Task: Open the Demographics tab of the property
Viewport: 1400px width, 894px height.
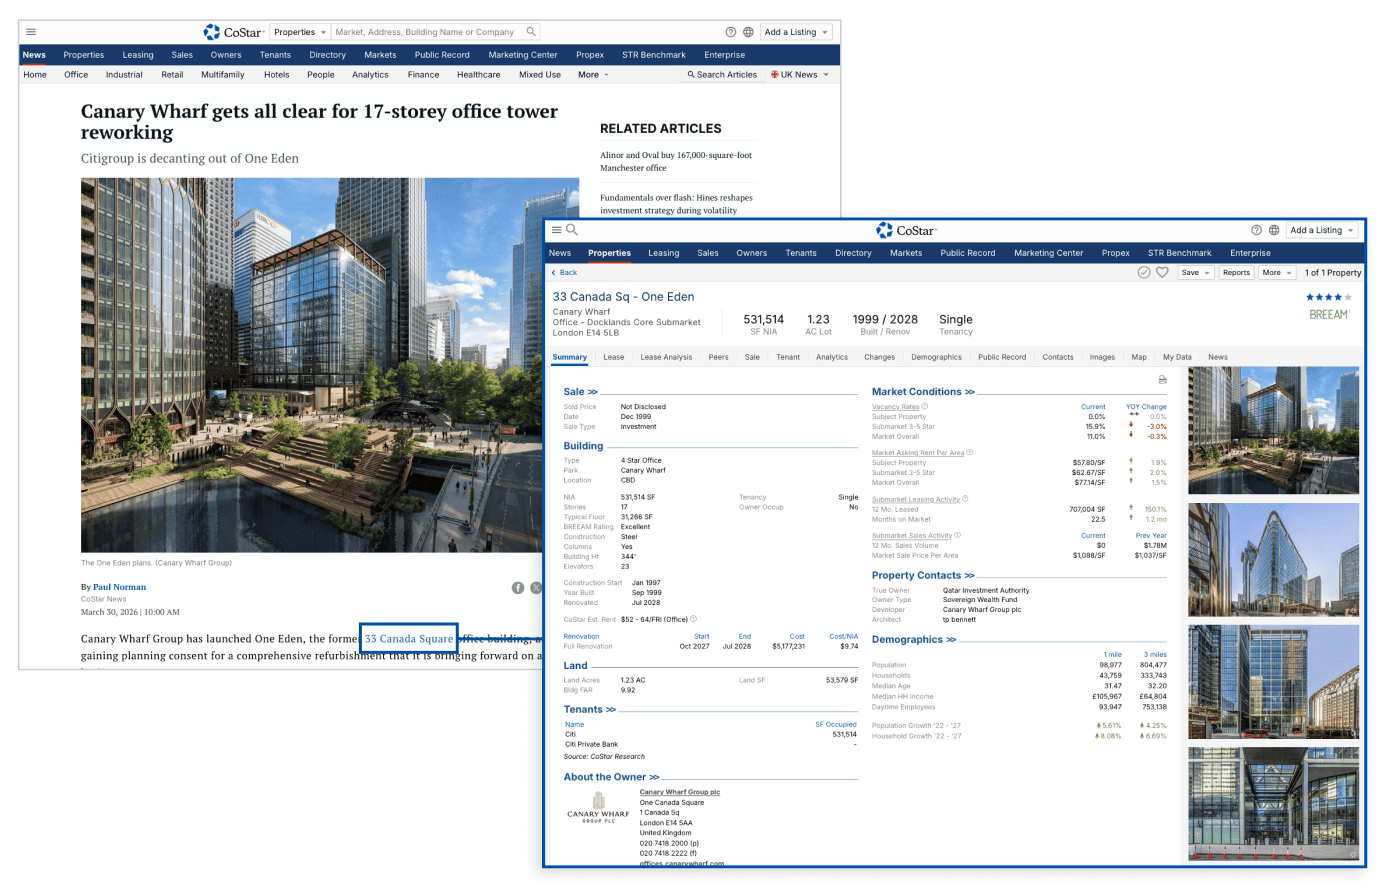Action: 936,357
